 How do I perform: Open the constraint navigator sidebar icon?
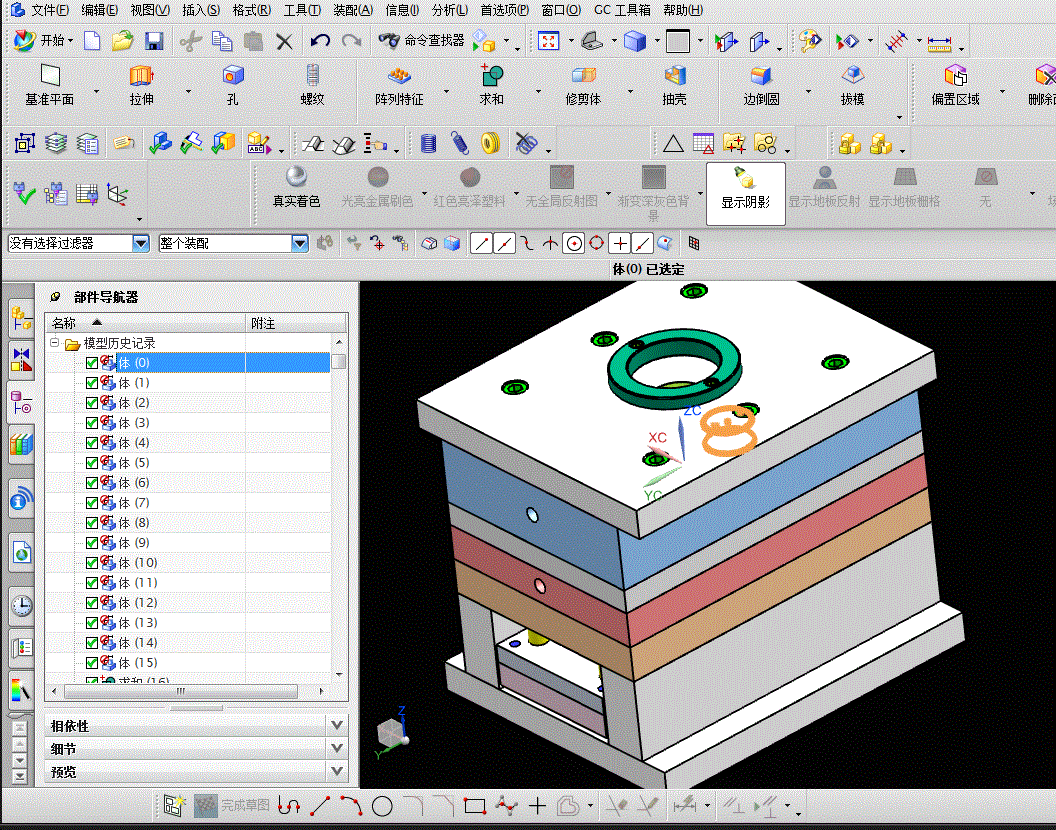22,360
